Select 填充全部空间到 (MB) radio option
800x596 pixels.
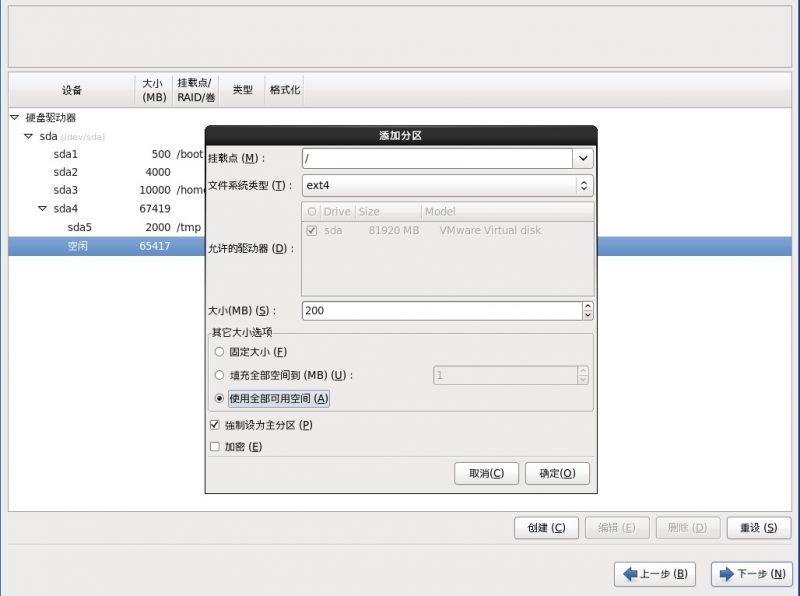coord(220,375)
